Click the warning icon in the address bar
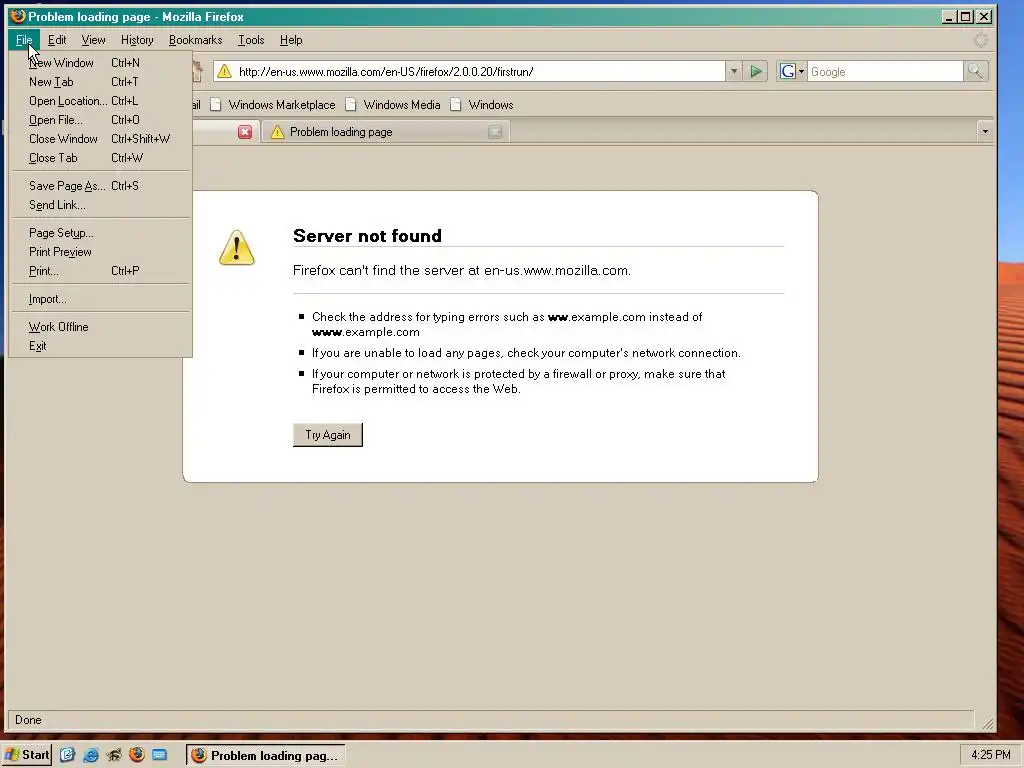The image size is (1024, 768). (224, 71)
